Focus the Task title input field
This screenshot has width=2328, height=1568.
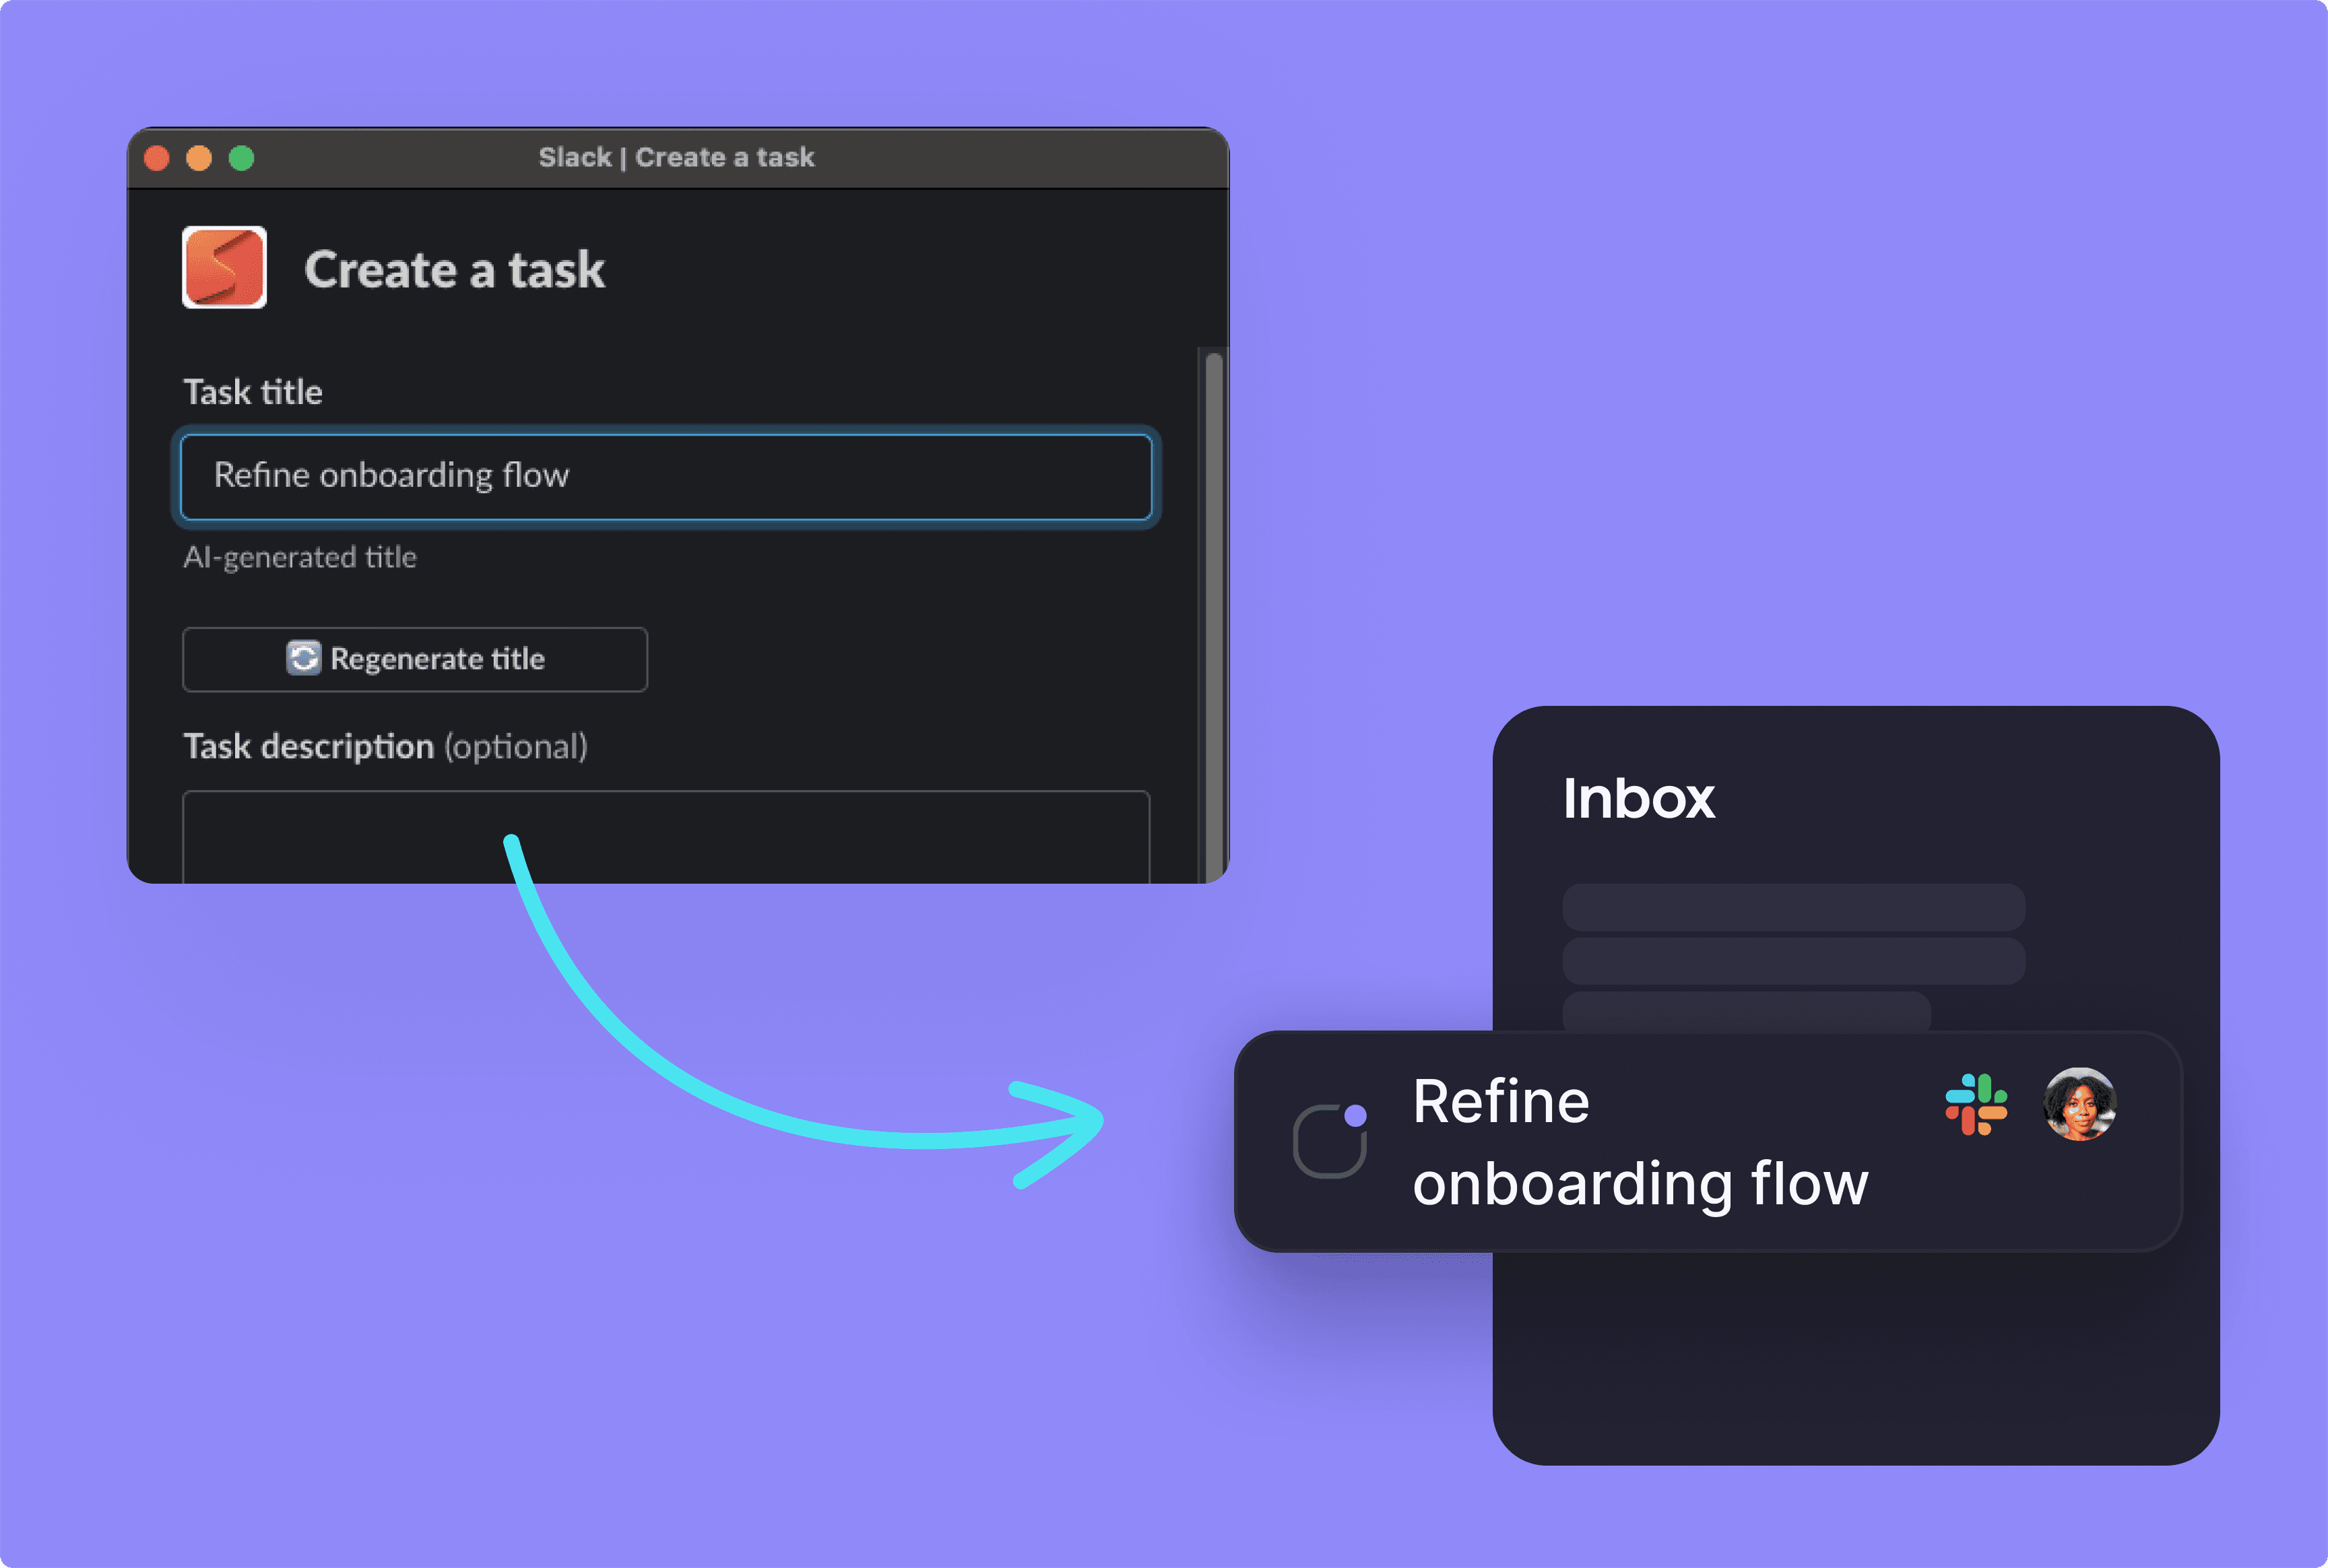tap(666, 476)
